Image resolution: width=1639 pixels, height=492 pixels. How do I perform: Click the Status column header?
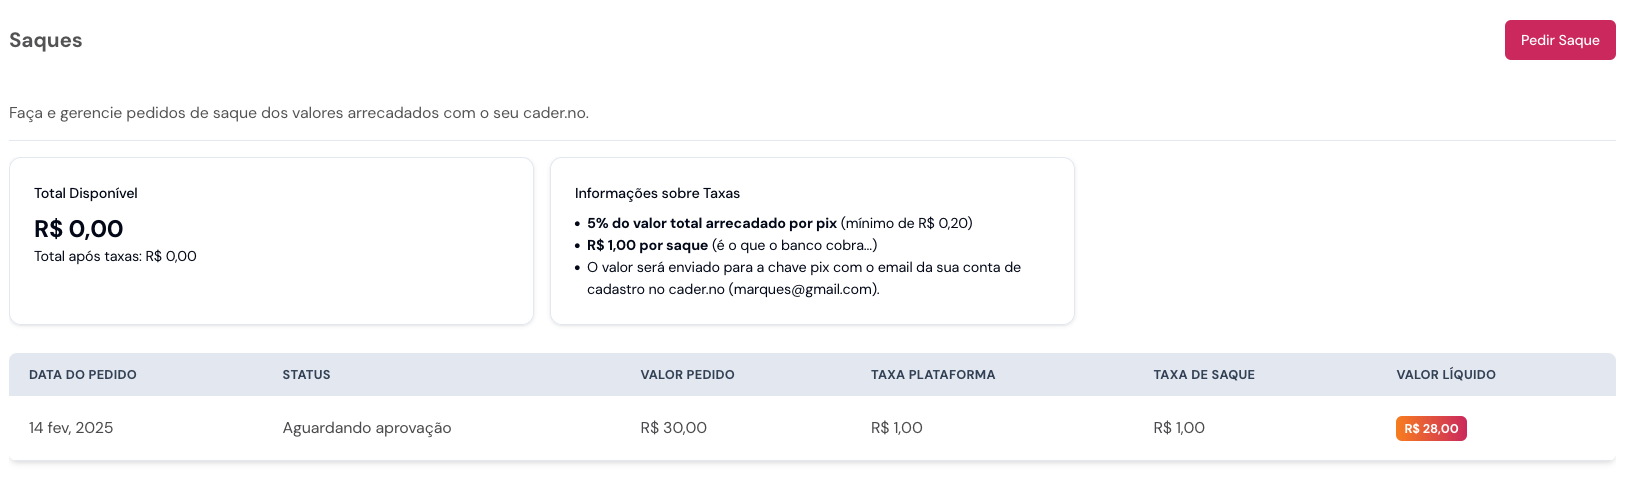306,375
